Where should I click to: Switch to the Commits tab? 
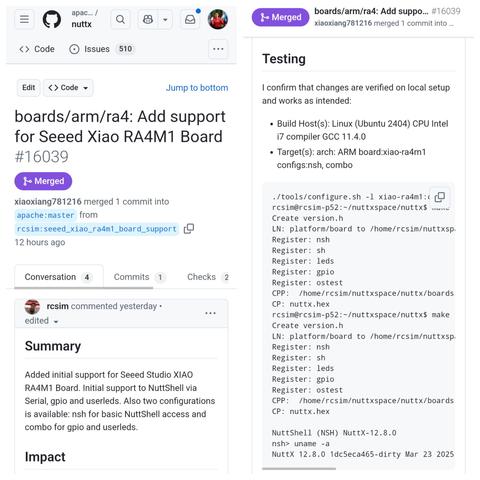(138, 277)
